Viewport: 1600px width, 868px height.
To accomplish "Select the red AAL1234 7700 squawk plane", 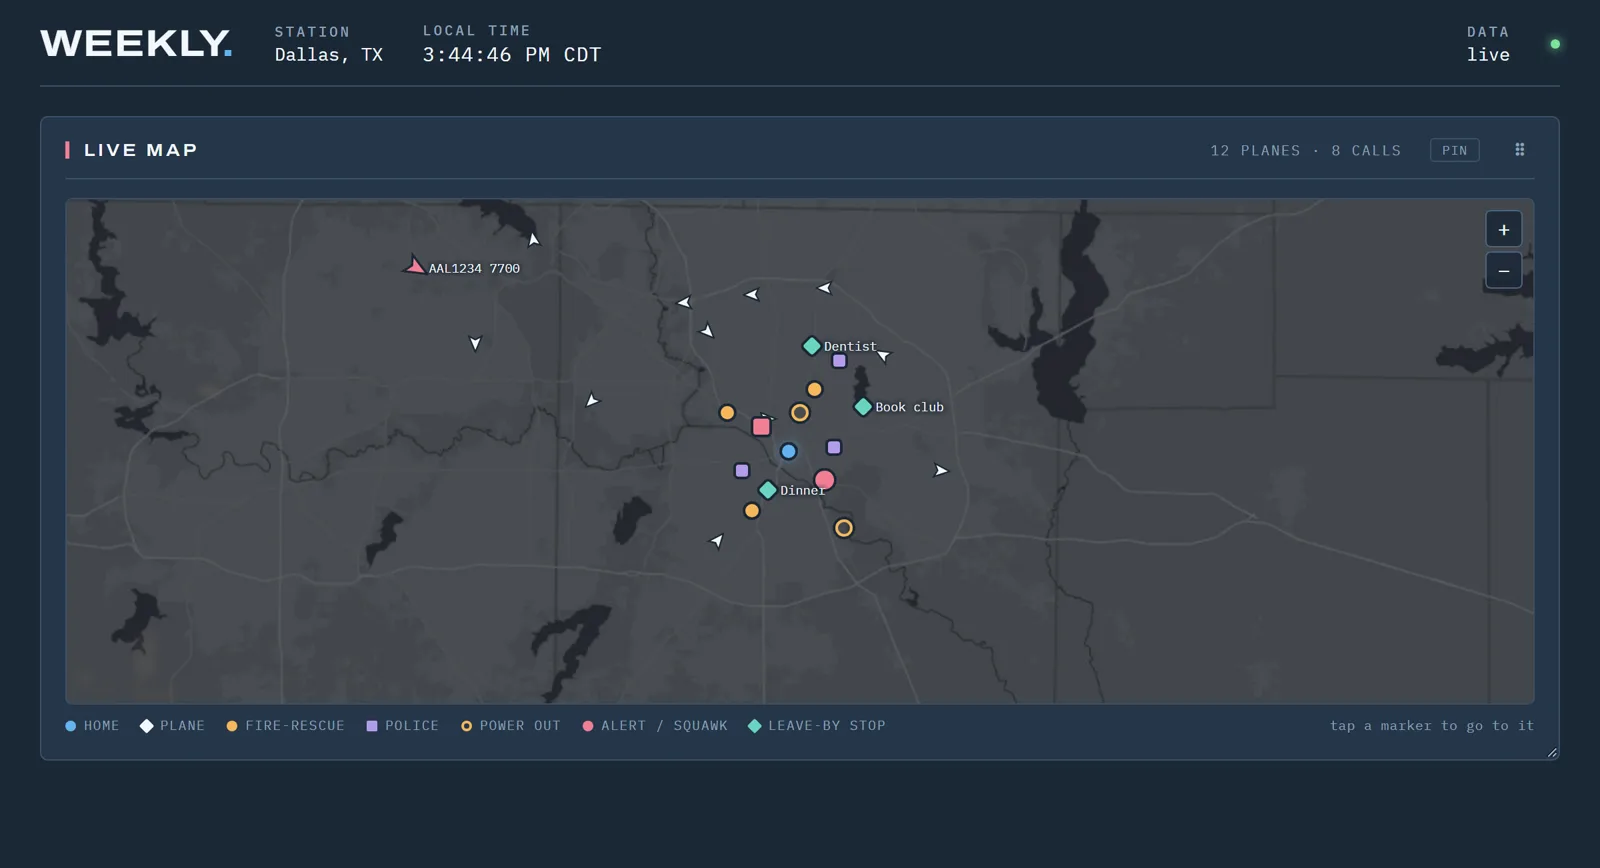I will click(414, 266).
